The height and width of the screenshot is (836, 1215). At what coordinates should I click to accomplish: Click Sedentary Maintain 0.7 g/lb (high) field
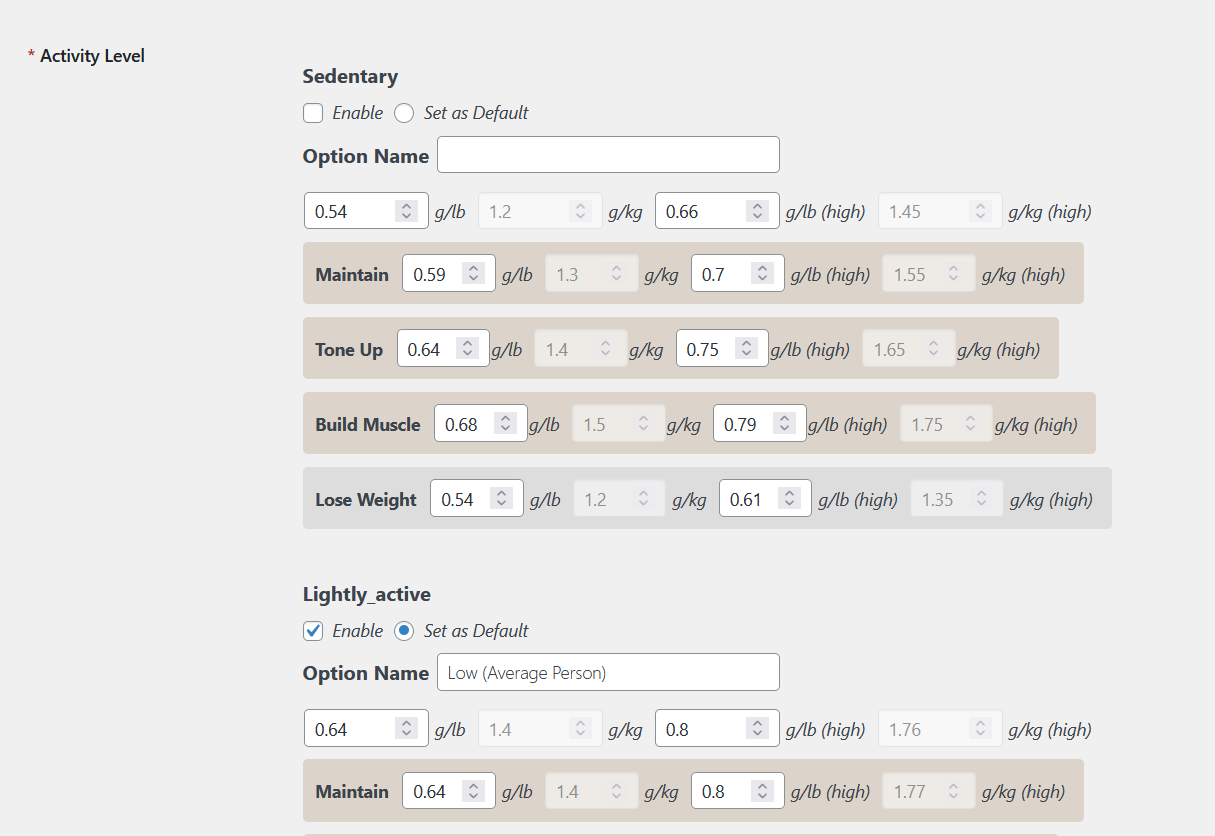(737, 274)
